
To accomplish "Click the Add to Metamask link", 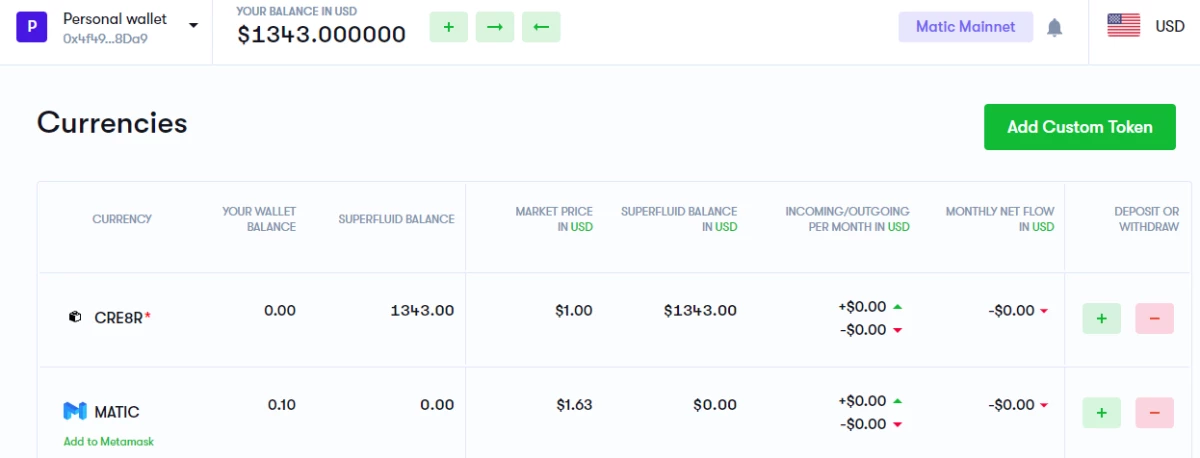I will coord(109,441).
